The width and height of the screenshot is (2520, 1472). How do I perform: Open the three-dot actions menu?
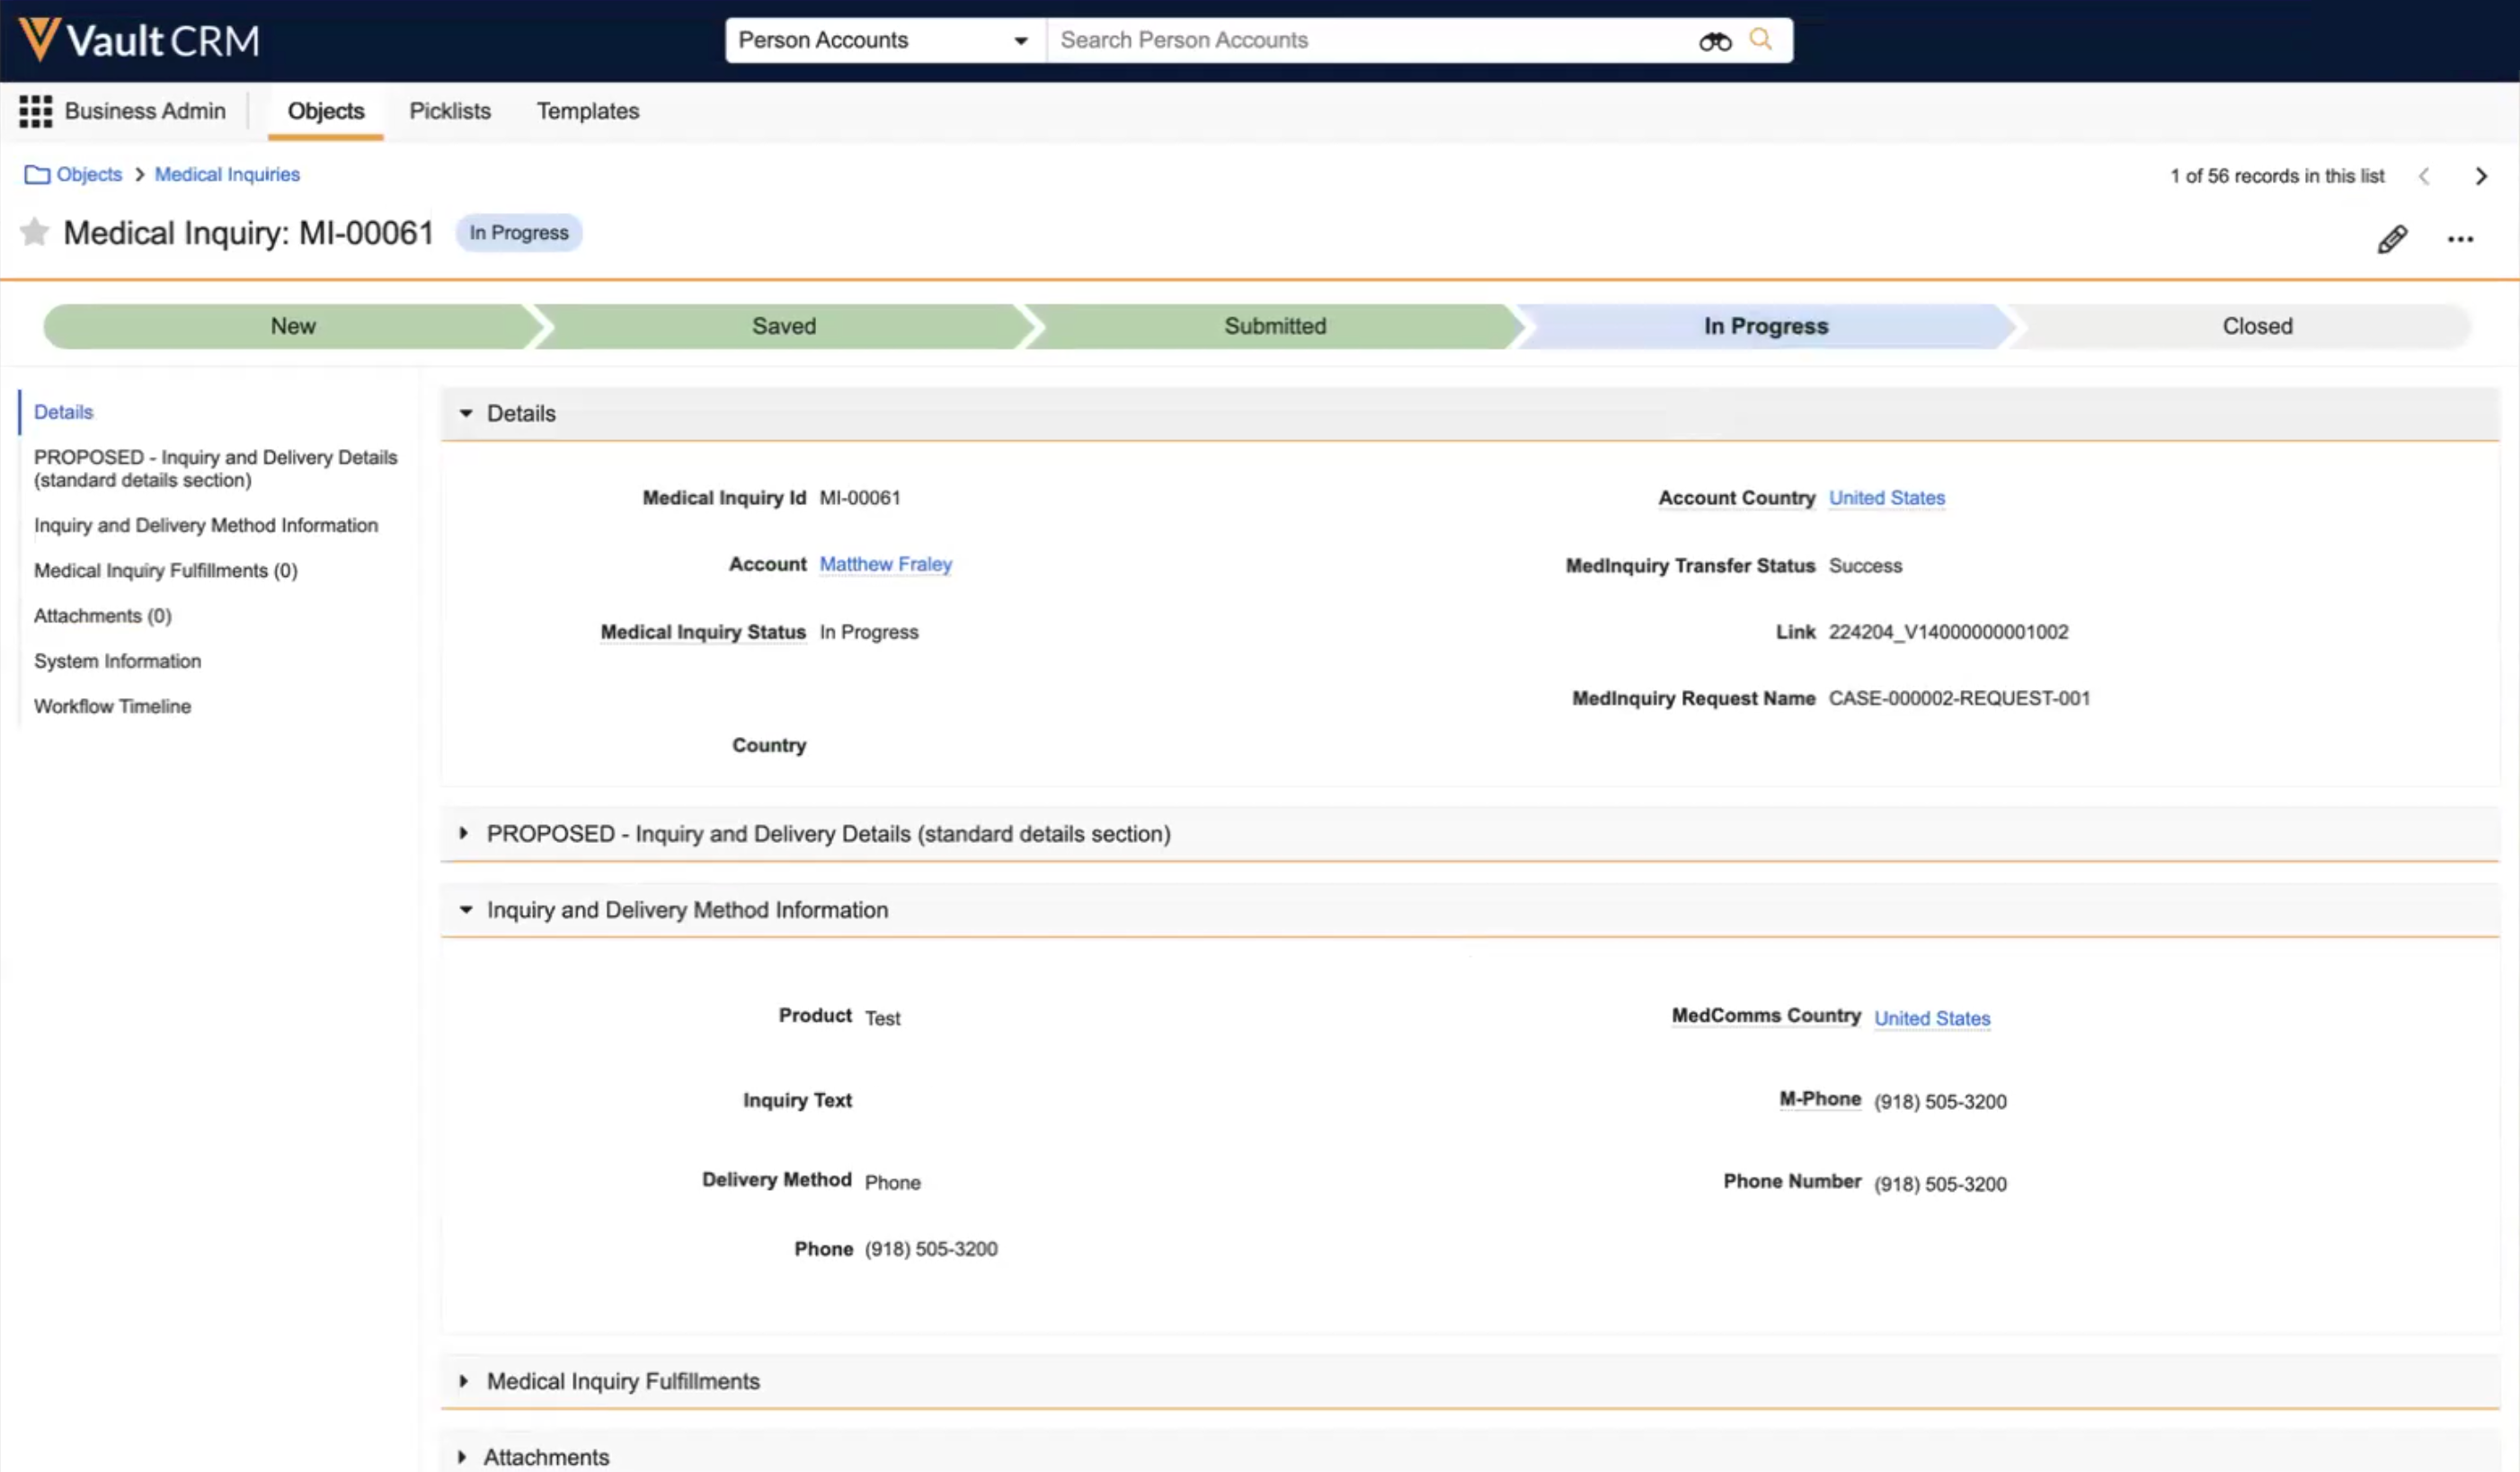(x=2460, y=239)
